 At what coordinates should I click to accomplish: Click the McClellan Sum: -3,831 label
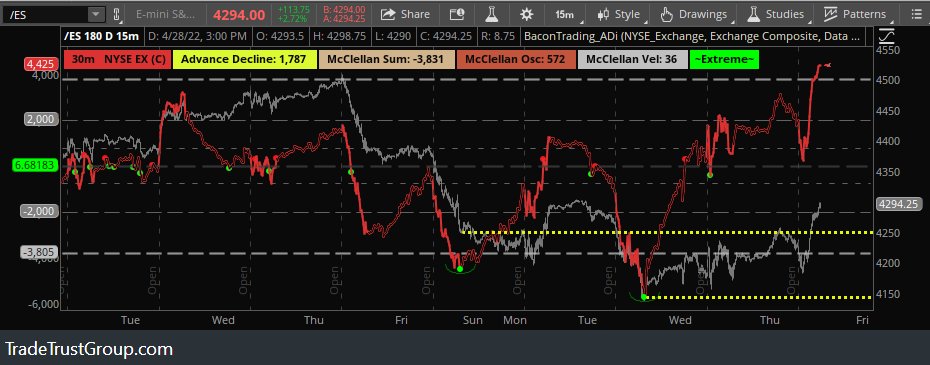(x=387, y=59)
